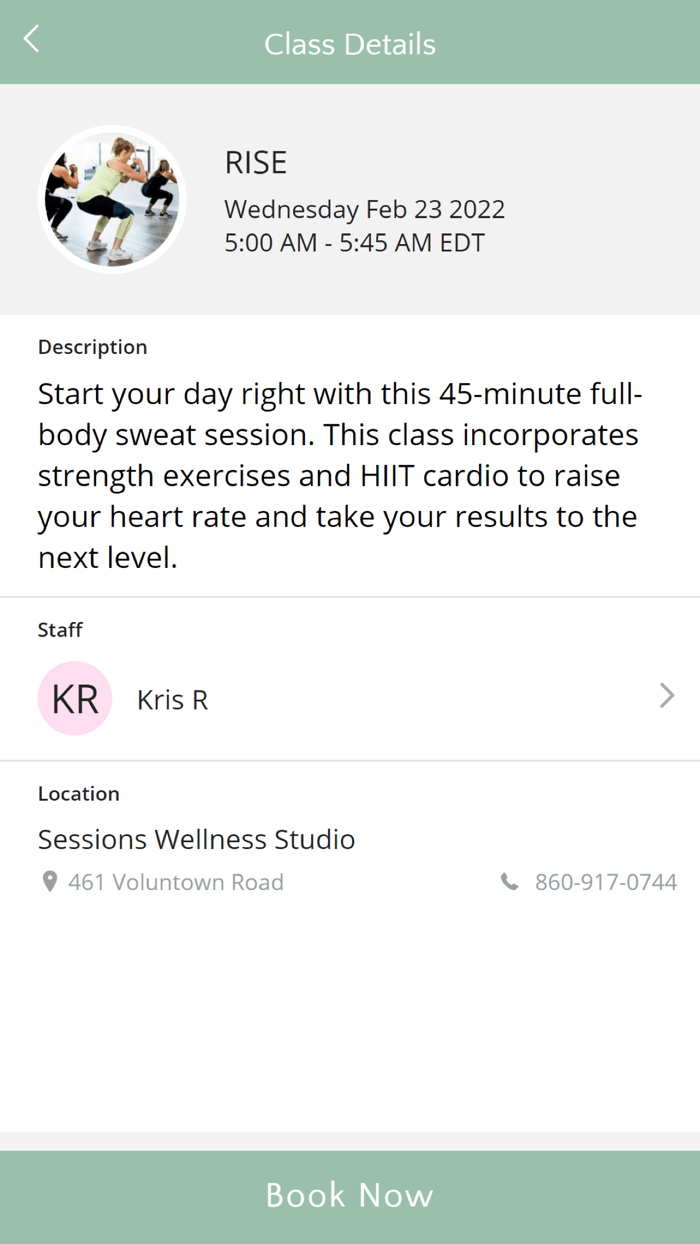Click the 5:00 AM - 5:45 AM time slot

point(354,242)
